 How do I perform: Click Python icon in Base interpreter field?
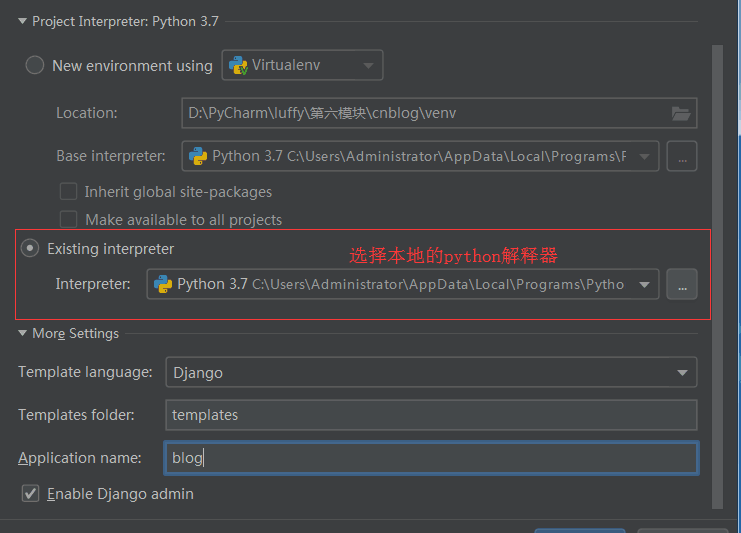pyautogui.click(x=198, y=156)
